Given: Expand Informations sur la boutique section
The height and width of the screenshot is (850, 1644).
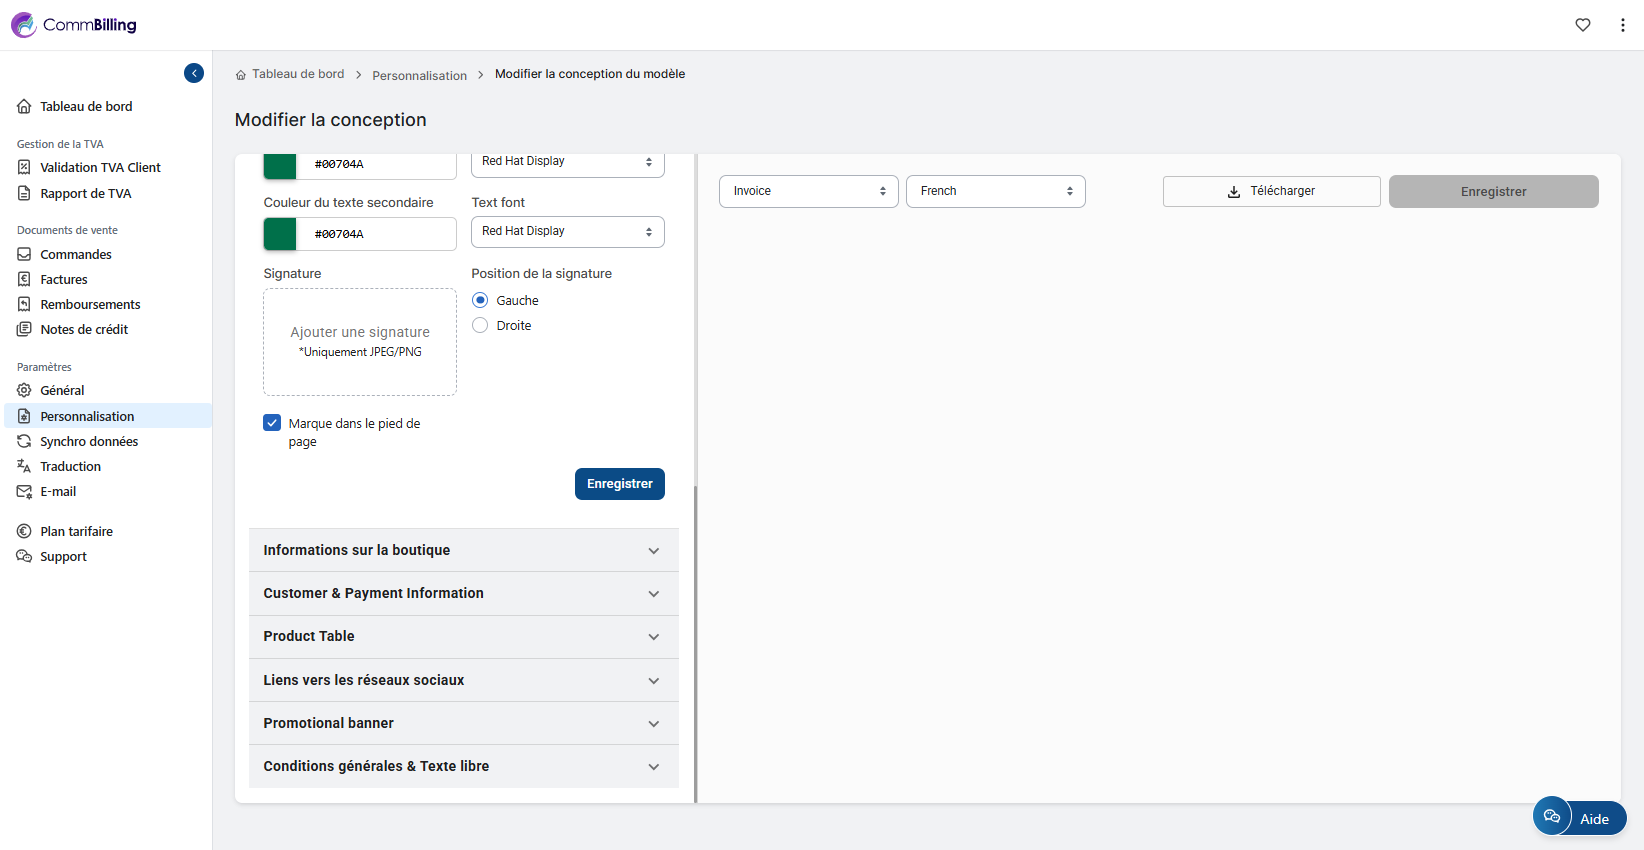Looking at the screenshot, I should [x=463, y=550].
